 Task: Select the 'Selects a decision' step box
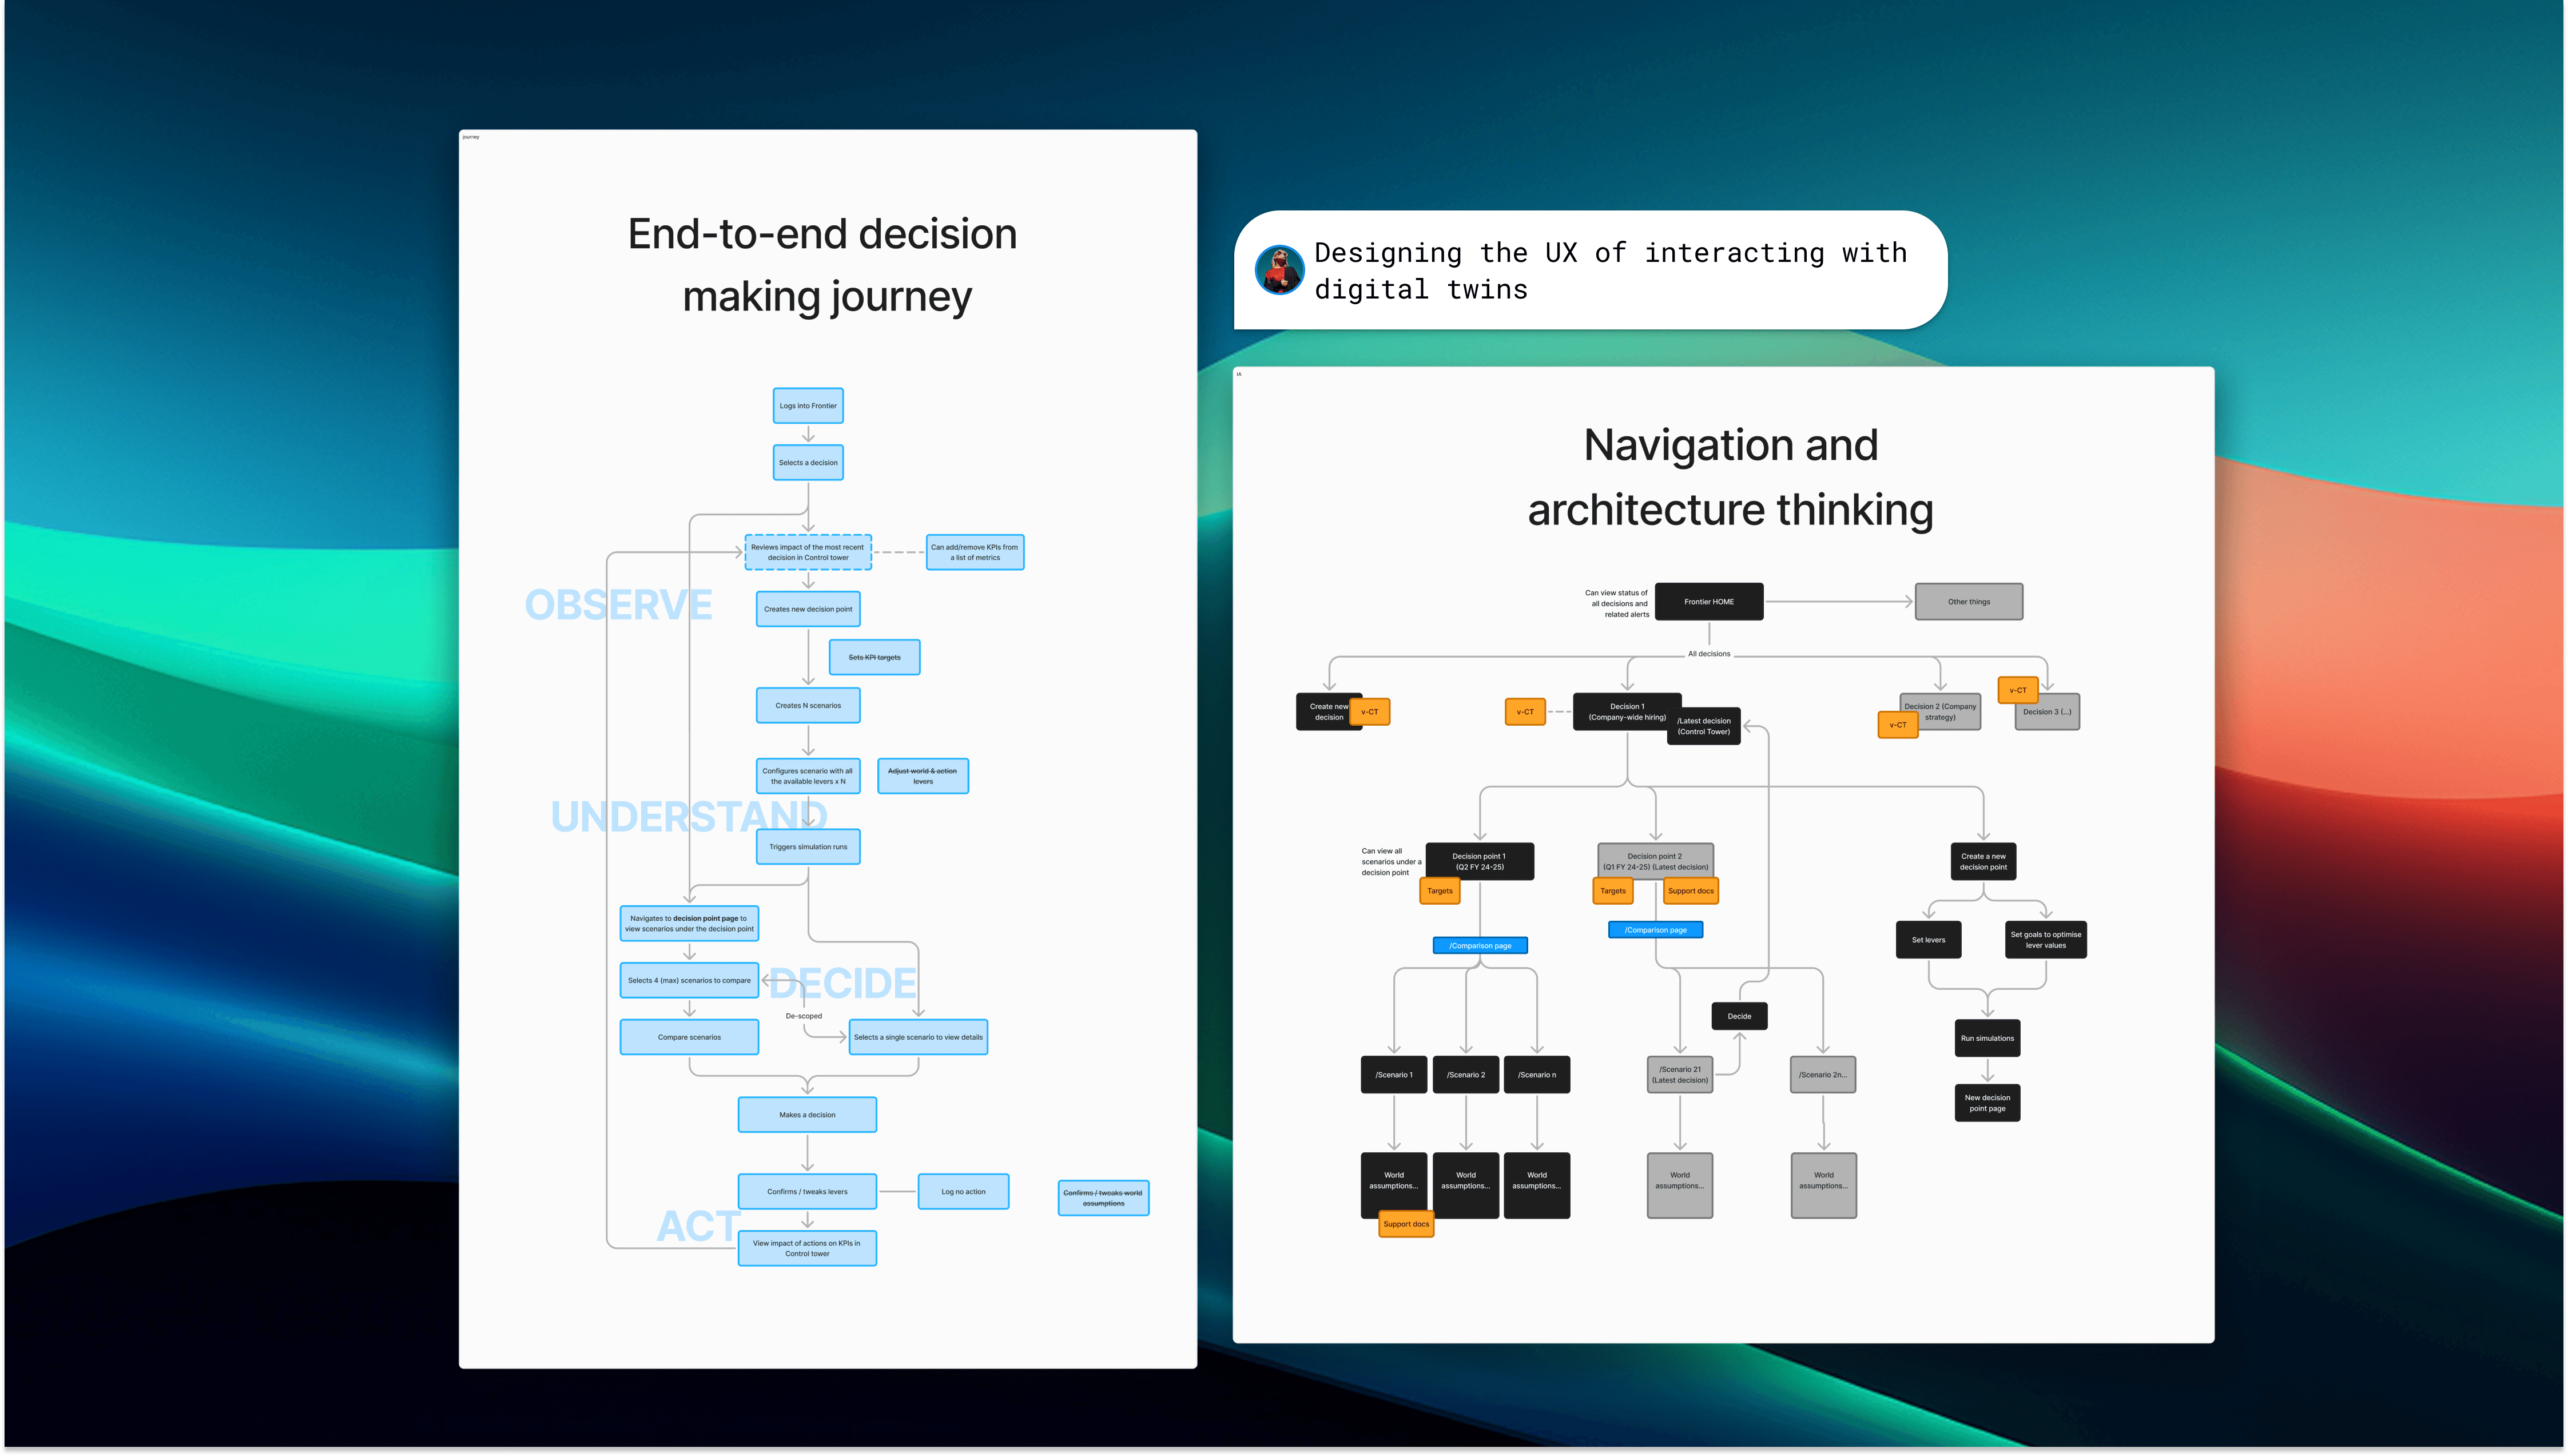[x=808, y=463]
